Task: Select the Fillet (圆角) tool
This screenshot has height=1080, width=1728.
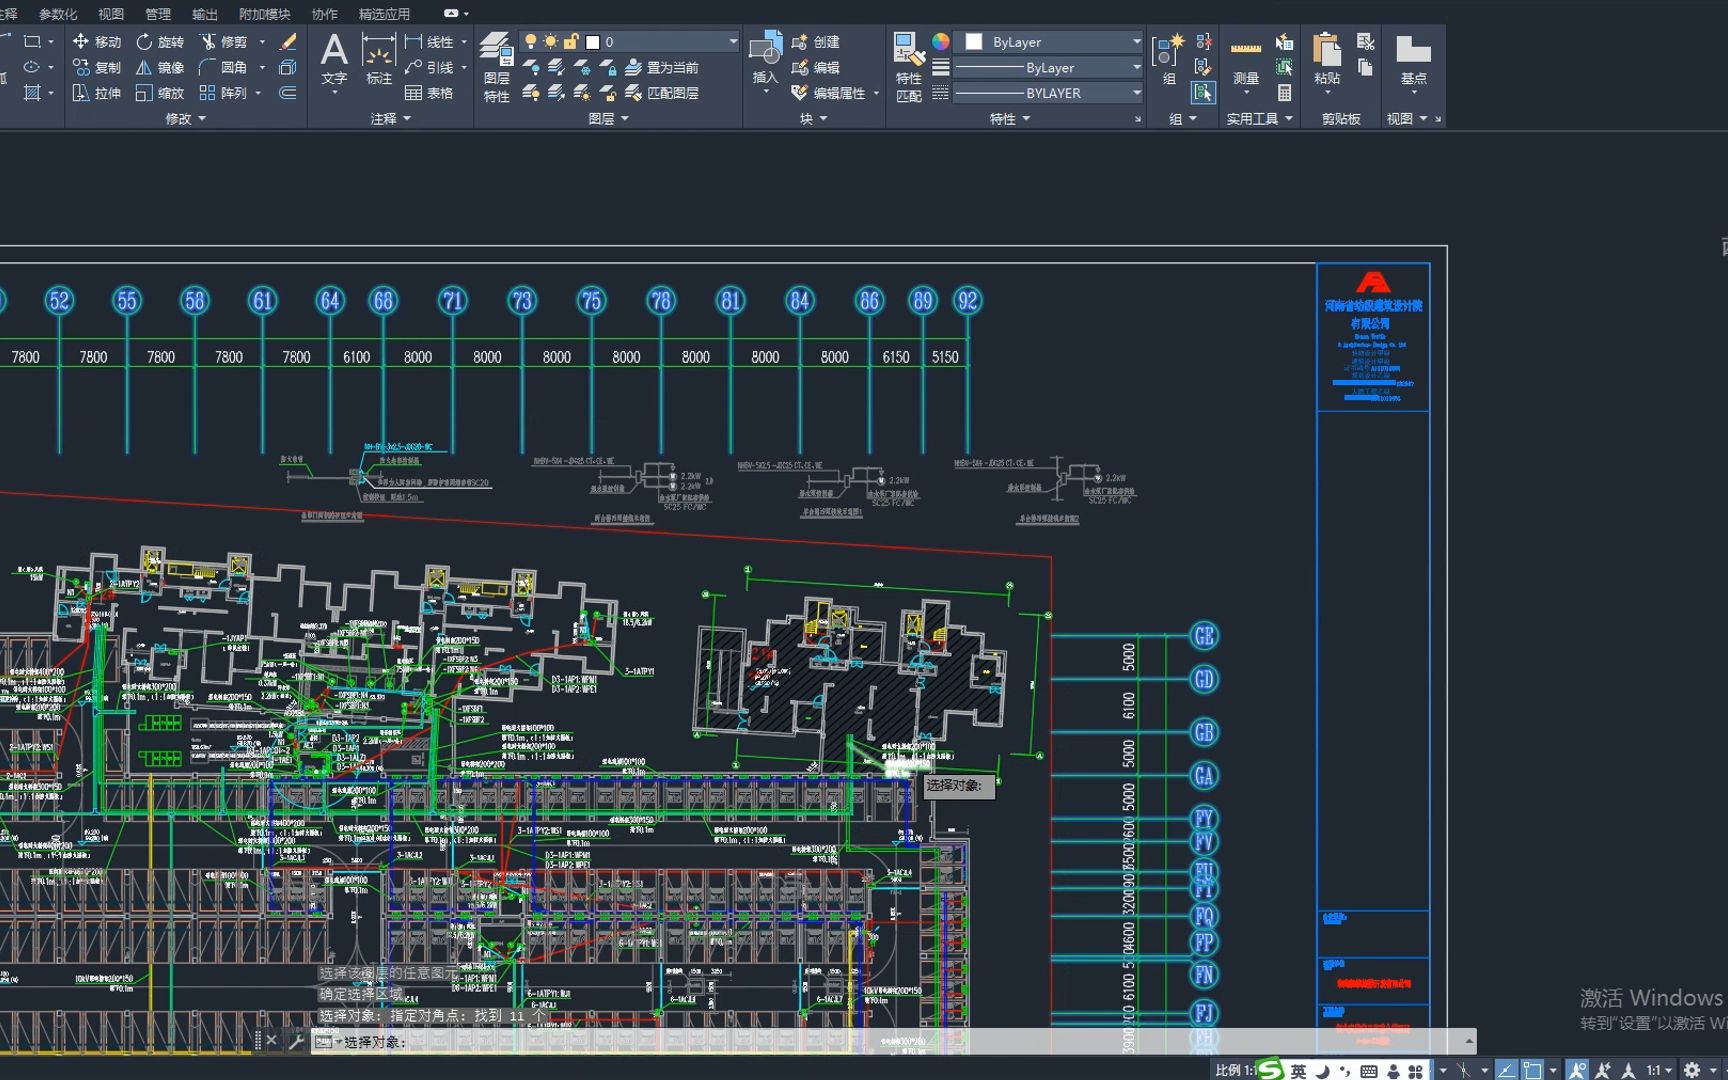Action: point(224,67)
